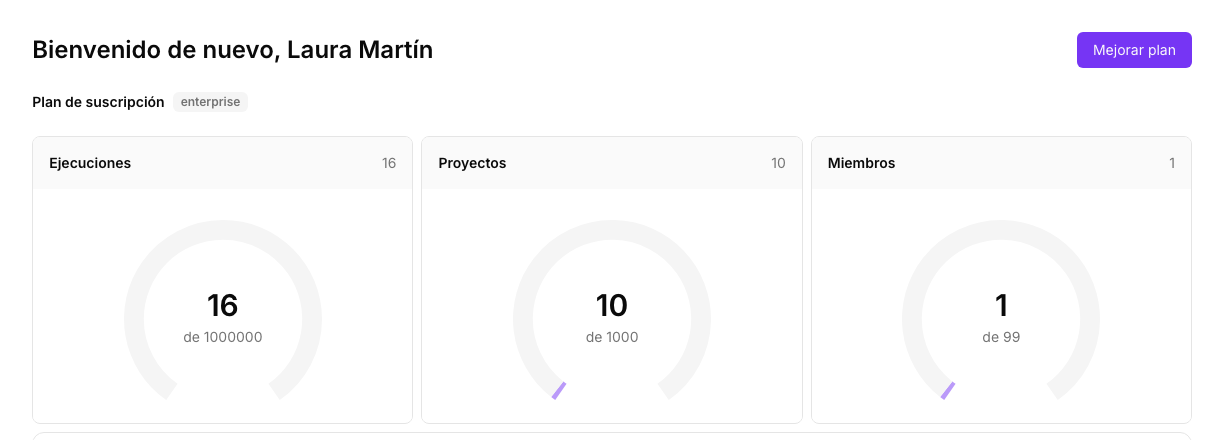Click the purple marker on the Proyectos gauge

point(559,391)
